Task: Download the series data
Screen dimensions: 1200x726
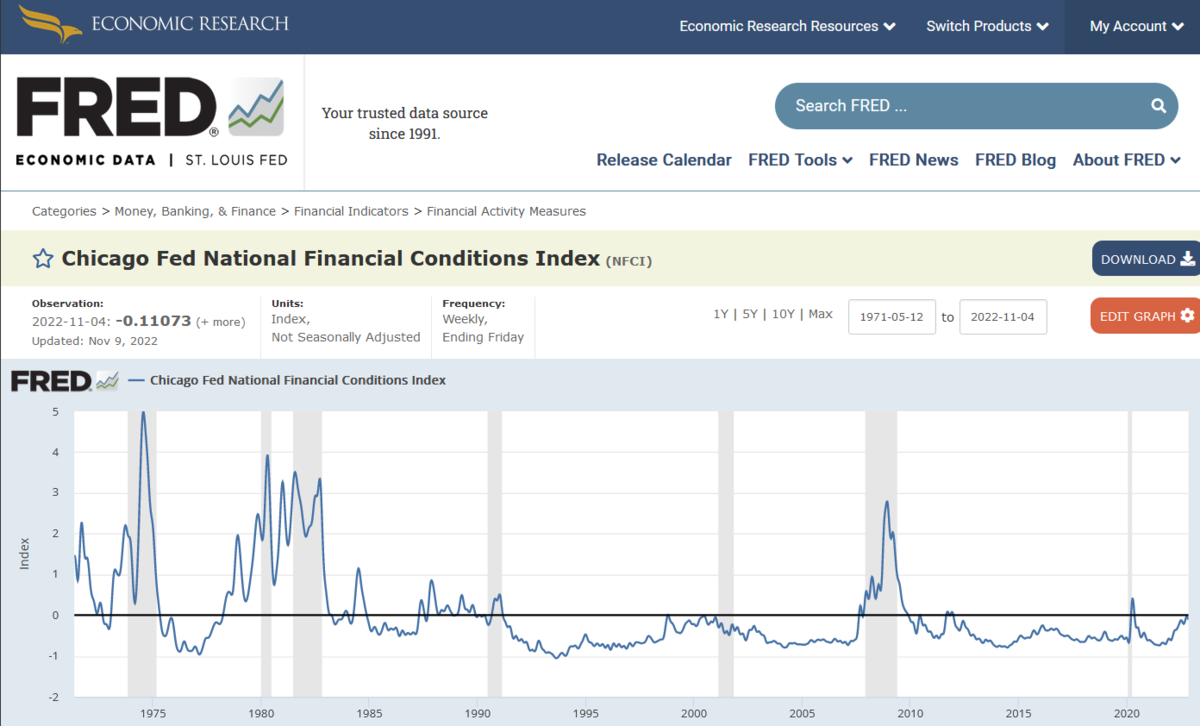Action: click(x=1146, y=259)
